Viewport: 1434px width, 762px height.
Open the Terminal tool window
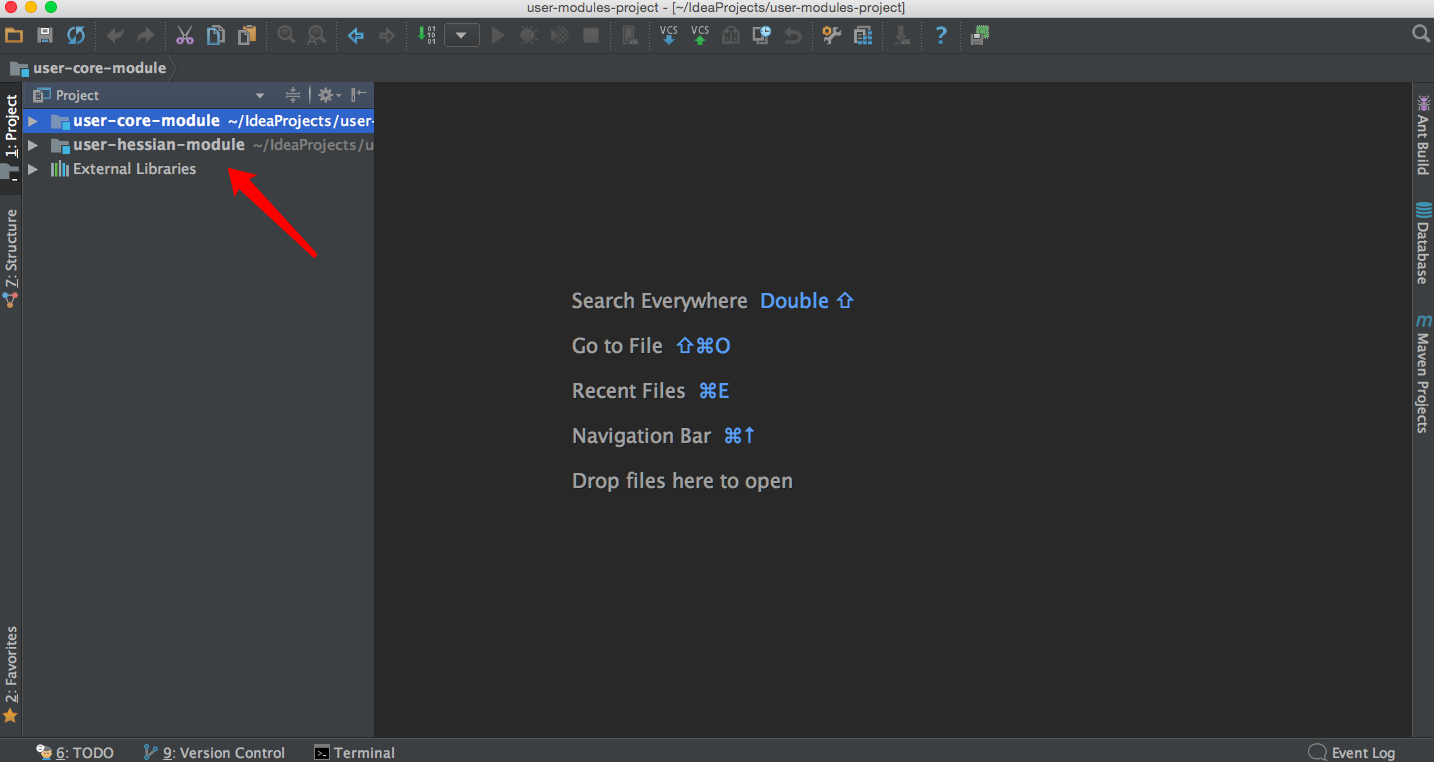click(x=354, y=751)
